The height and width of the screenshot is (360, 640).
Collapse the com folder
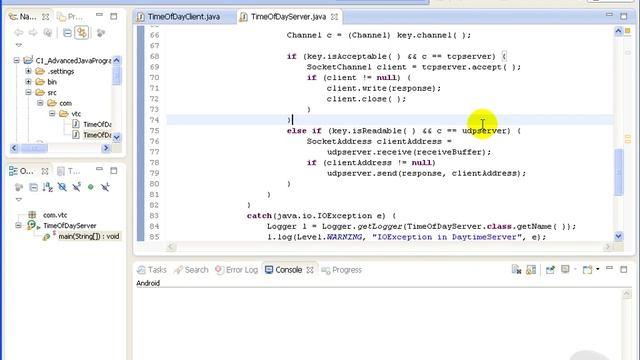pos(40,103)
